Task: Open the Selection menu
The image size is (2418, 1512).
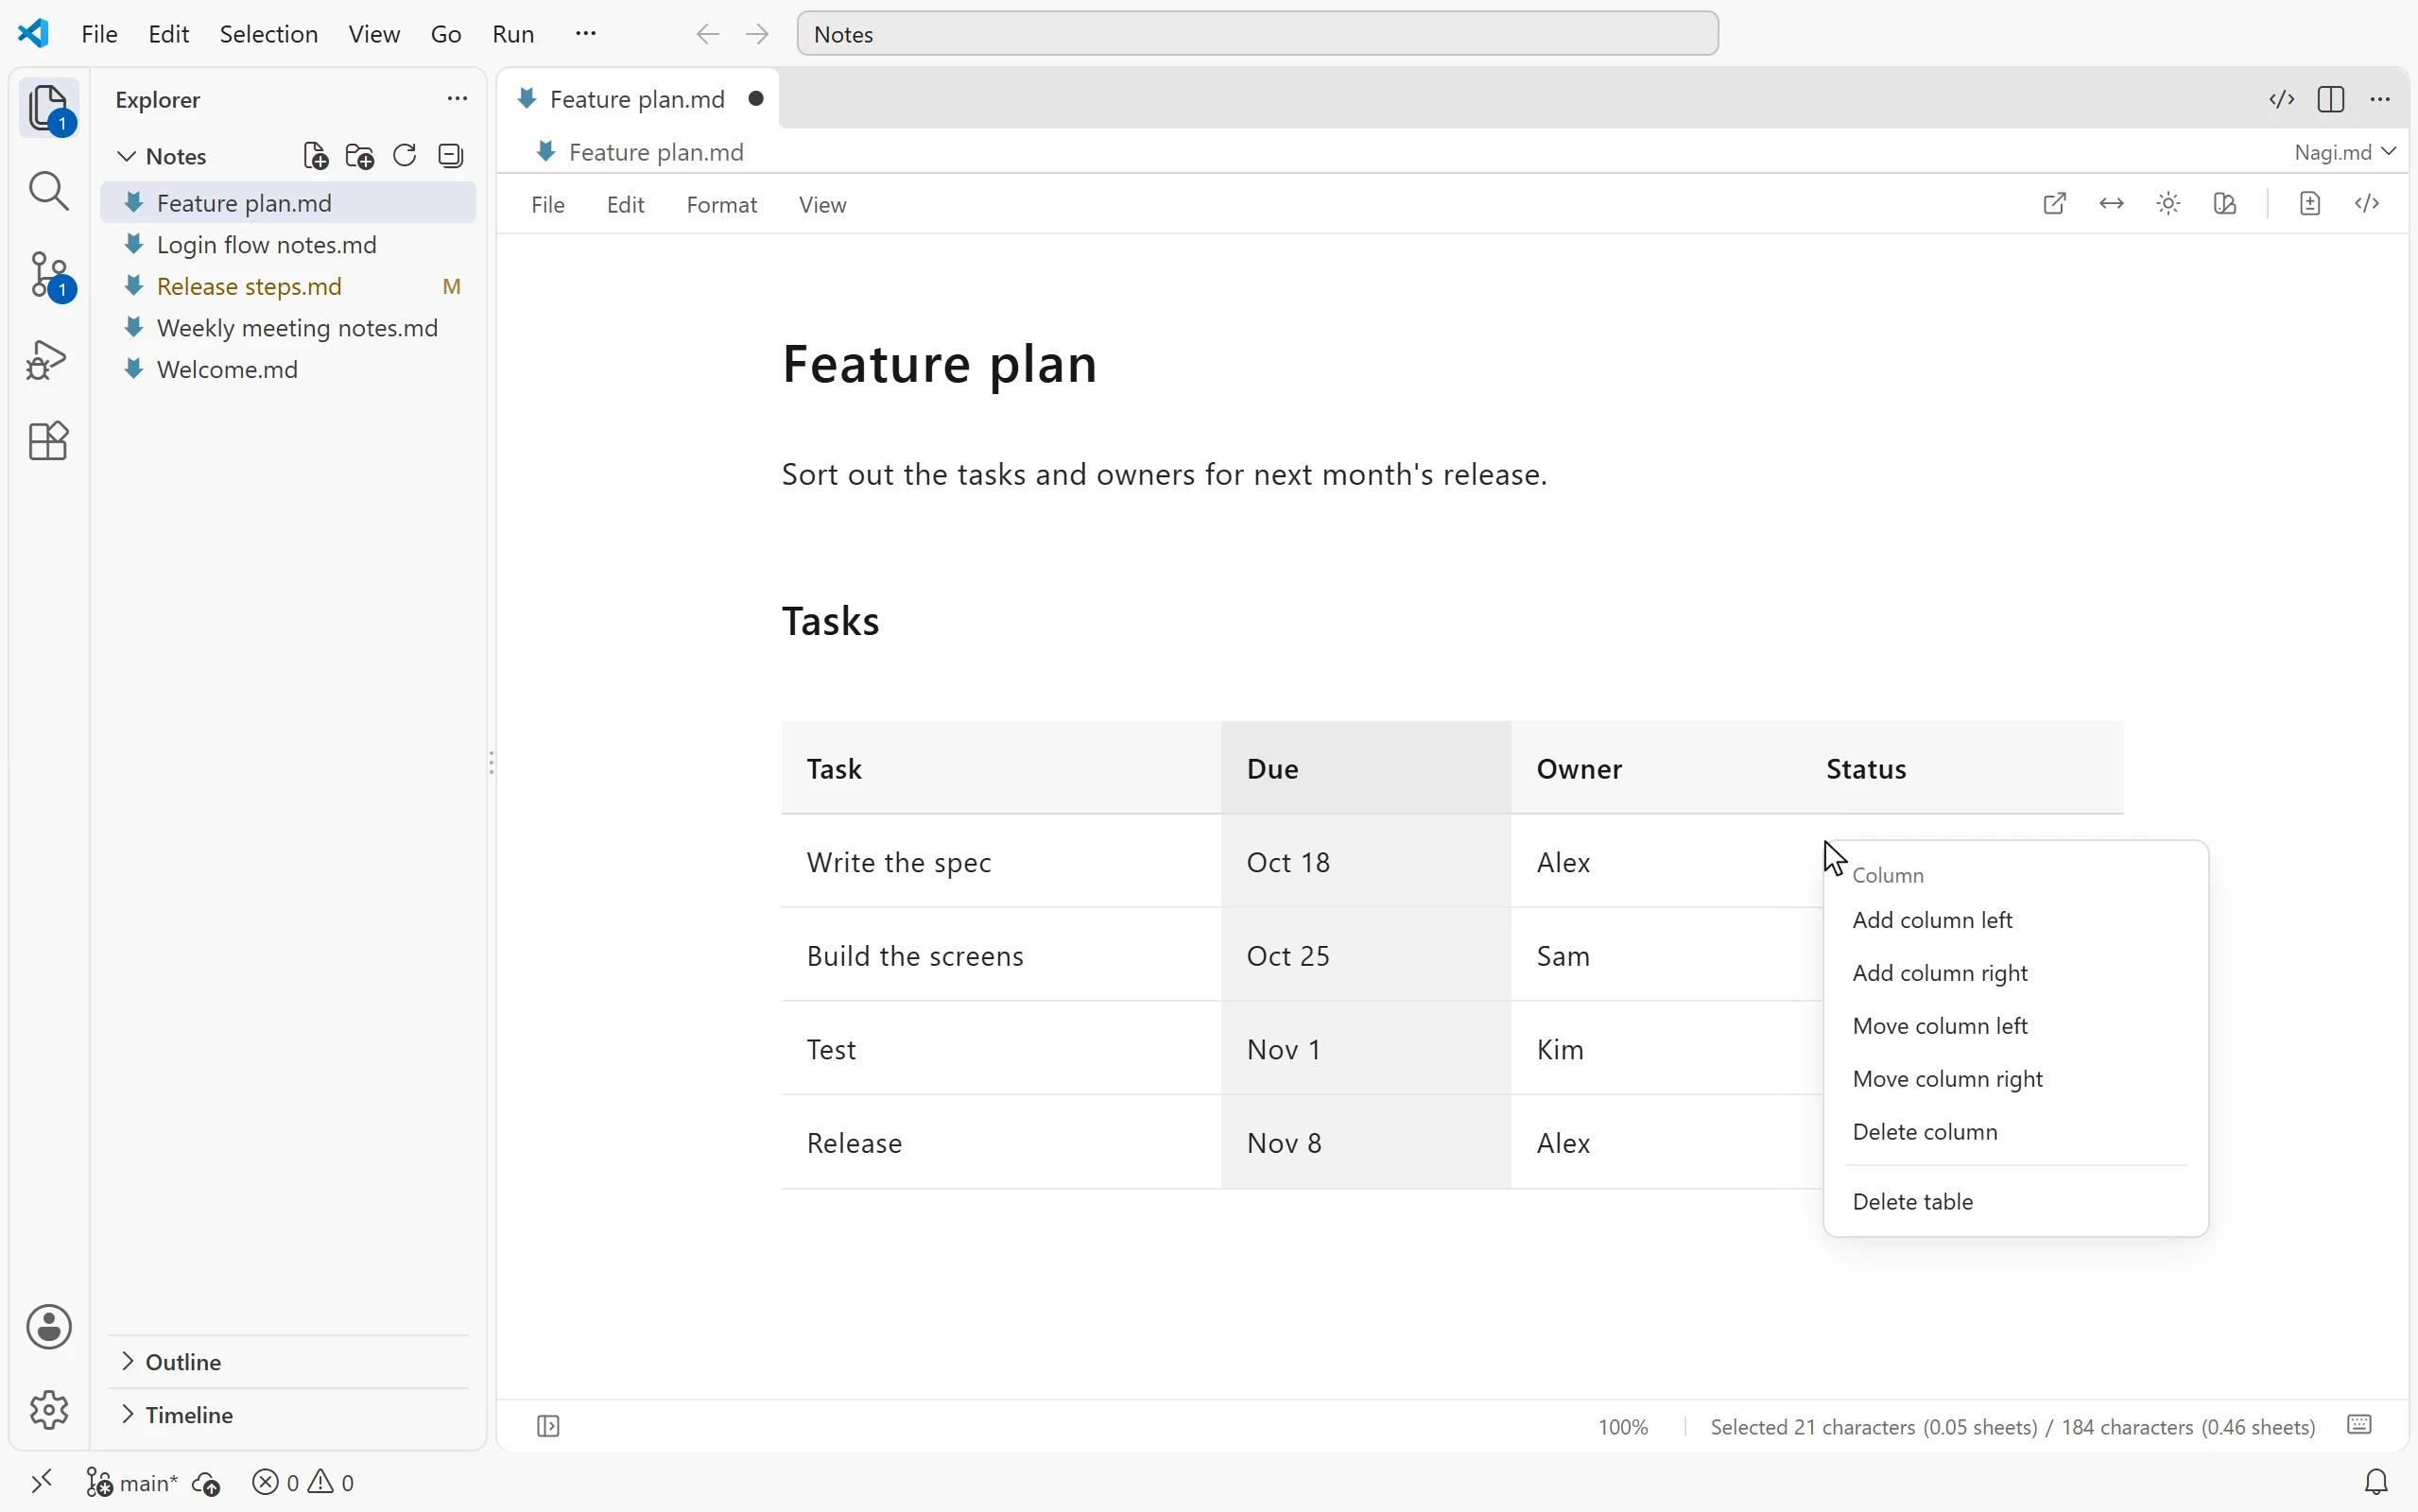Action: click(268, 34)
